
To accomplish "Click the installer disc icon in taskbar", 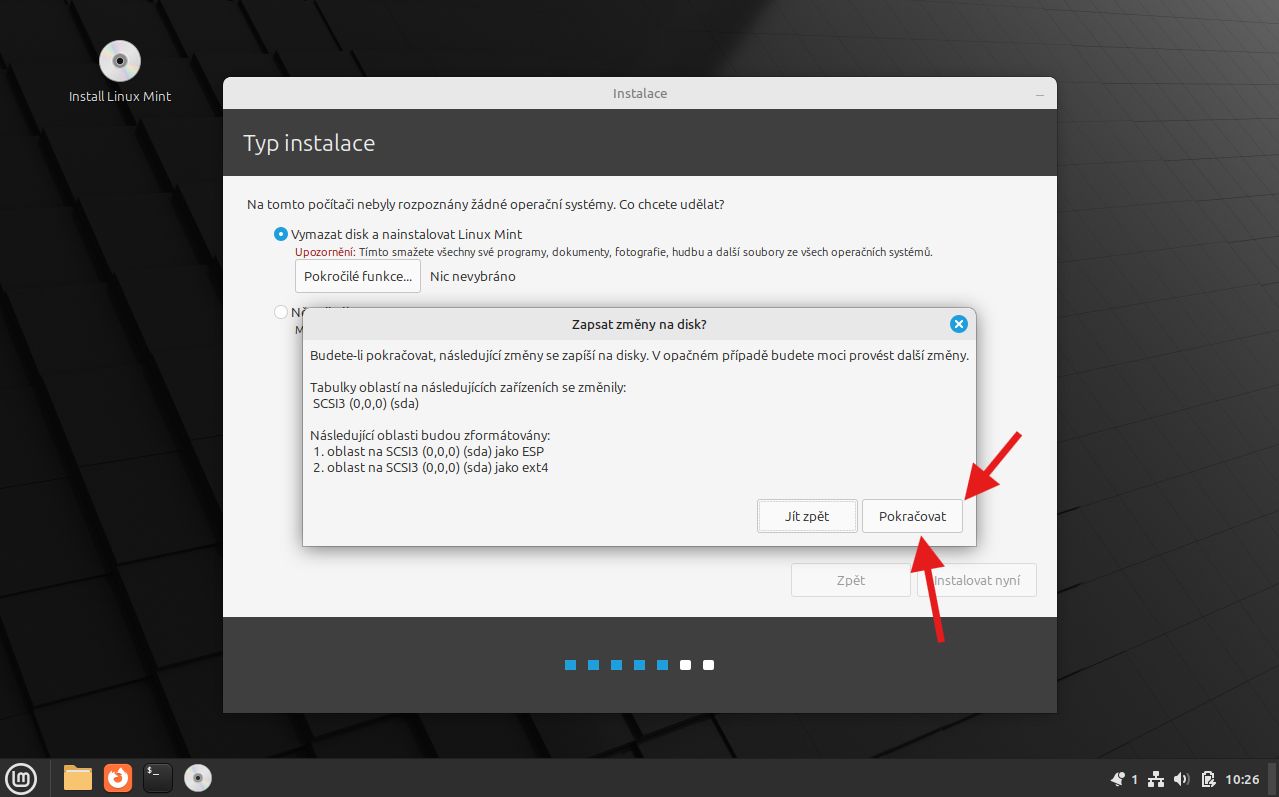I will point(198,777).
